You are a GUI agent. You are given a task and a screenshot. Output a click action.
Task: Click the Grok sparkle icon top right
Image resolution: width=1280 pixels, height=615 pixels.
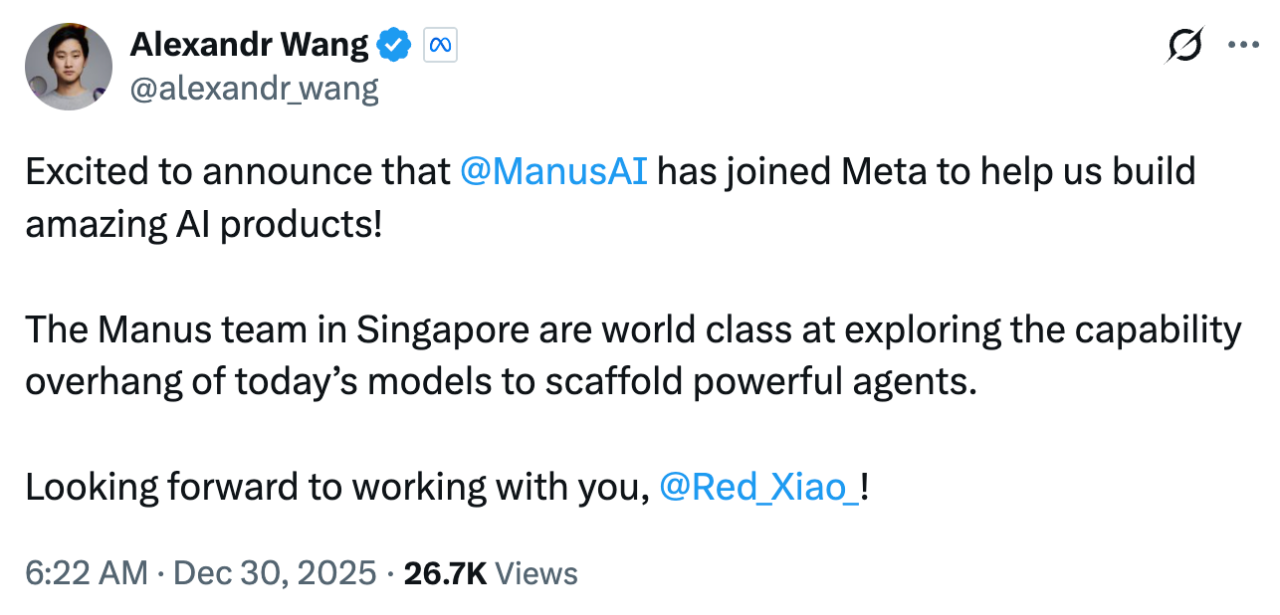point(1184,44)
